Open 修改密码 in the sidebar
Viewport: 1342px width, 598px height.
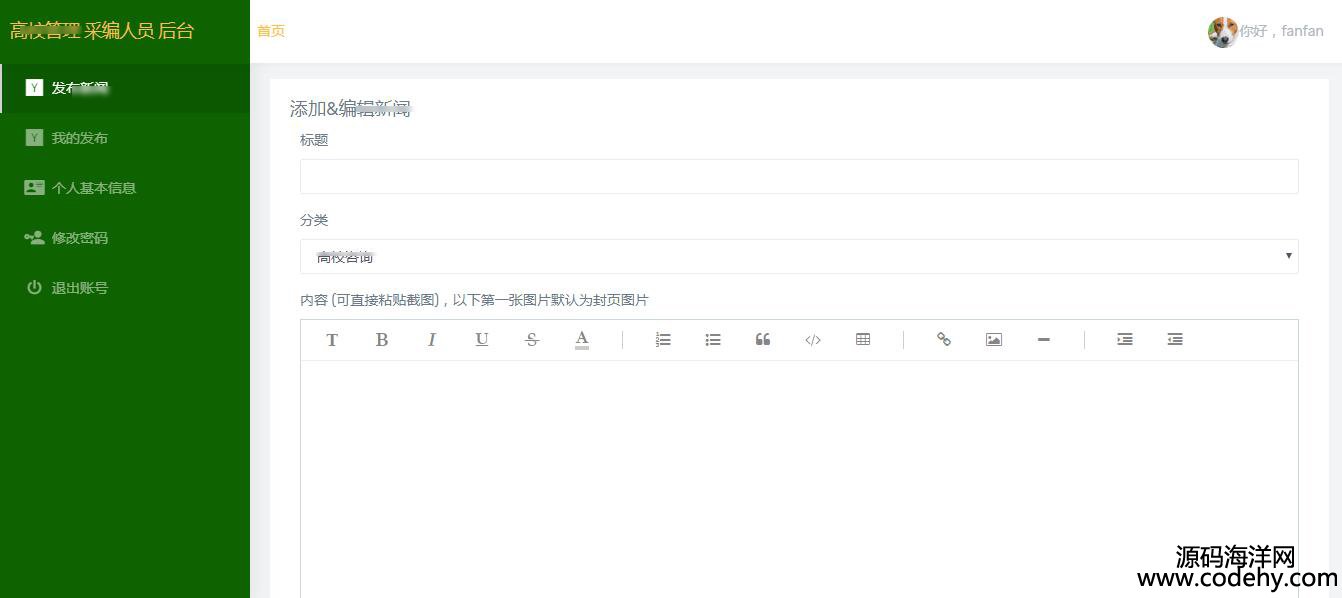(125, 238)
